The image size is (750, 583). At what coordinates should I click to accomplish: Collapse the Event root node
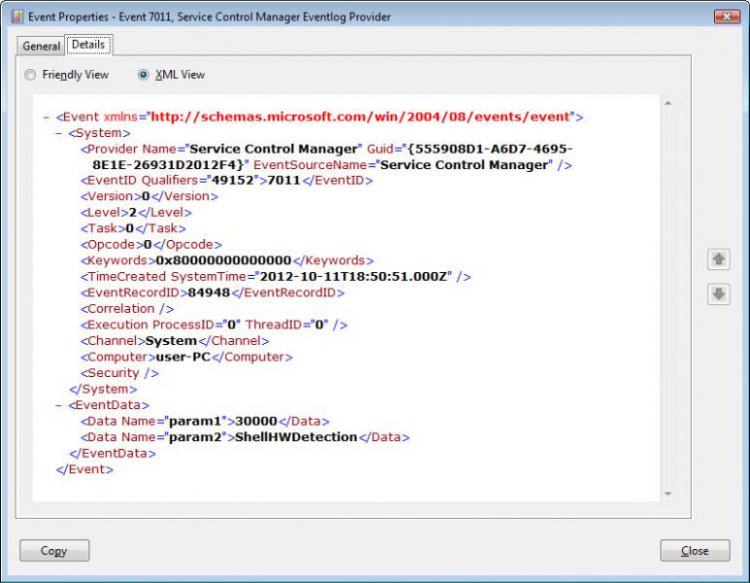pyautogui.click(x=46, y=117)
